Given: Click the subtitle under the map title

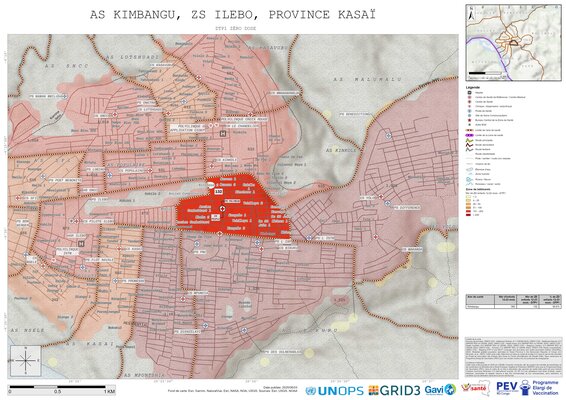Looking at the screenshot, I should [x=235, y=28].
